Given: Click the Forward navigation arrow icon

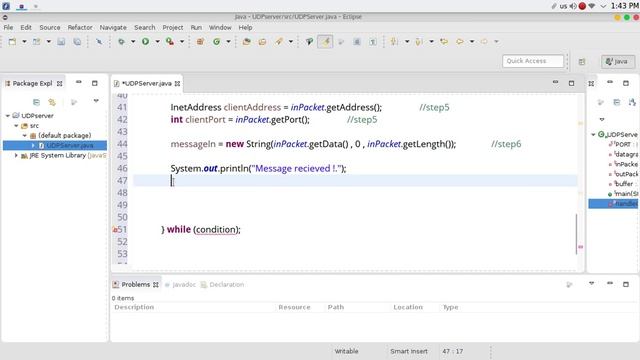Looking at the screenshot, I should click(484, 42).
